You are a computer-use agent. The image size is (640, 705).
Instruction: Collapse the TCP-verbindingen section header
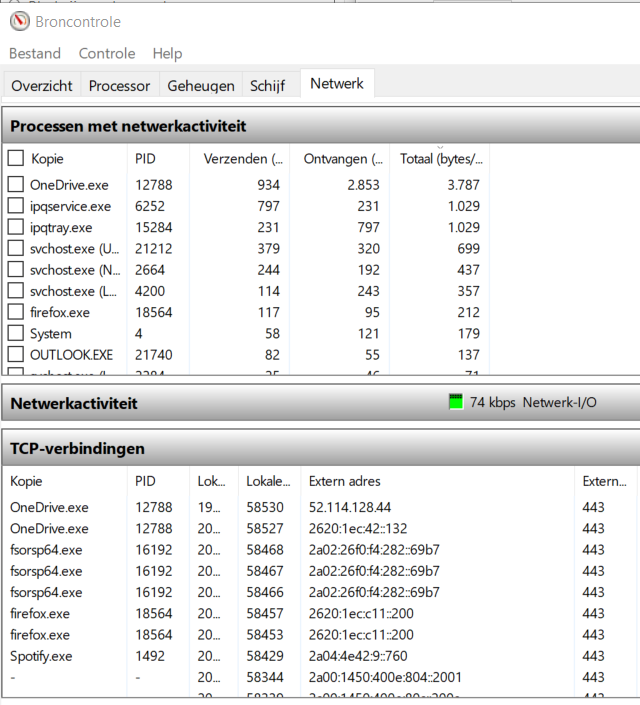[321, 448]
